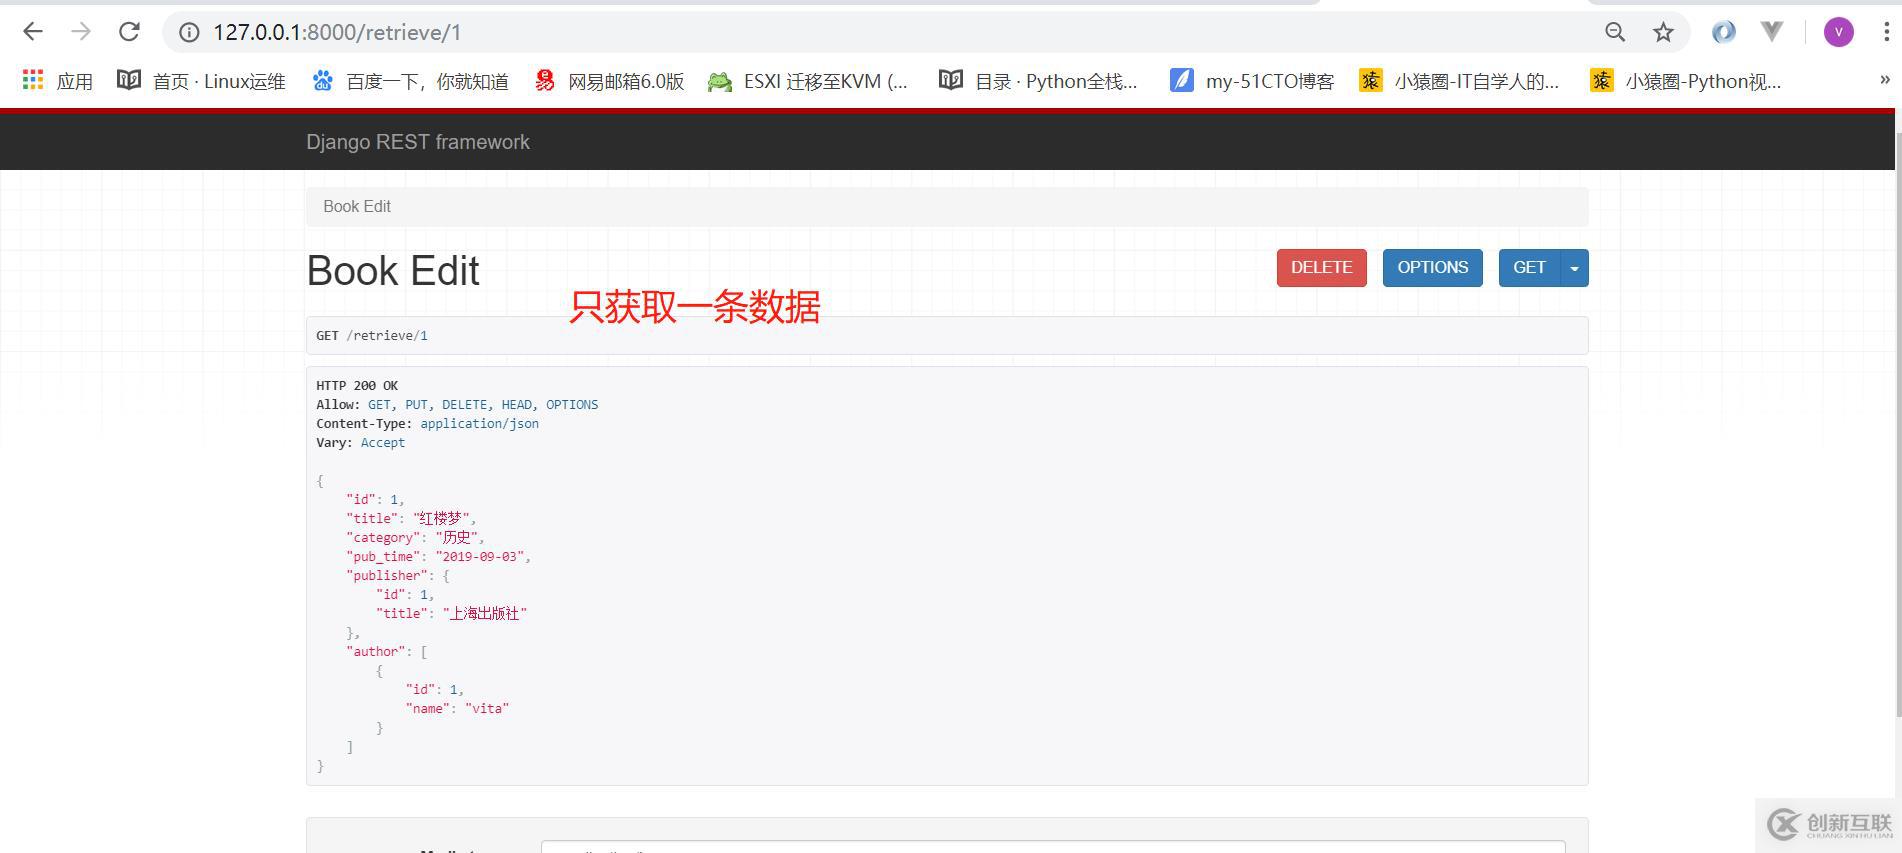Screen dimensions: 1902x853
Task: Open the 目录 · Python全栈 bookmark
Action: (x=1038, y=81)
